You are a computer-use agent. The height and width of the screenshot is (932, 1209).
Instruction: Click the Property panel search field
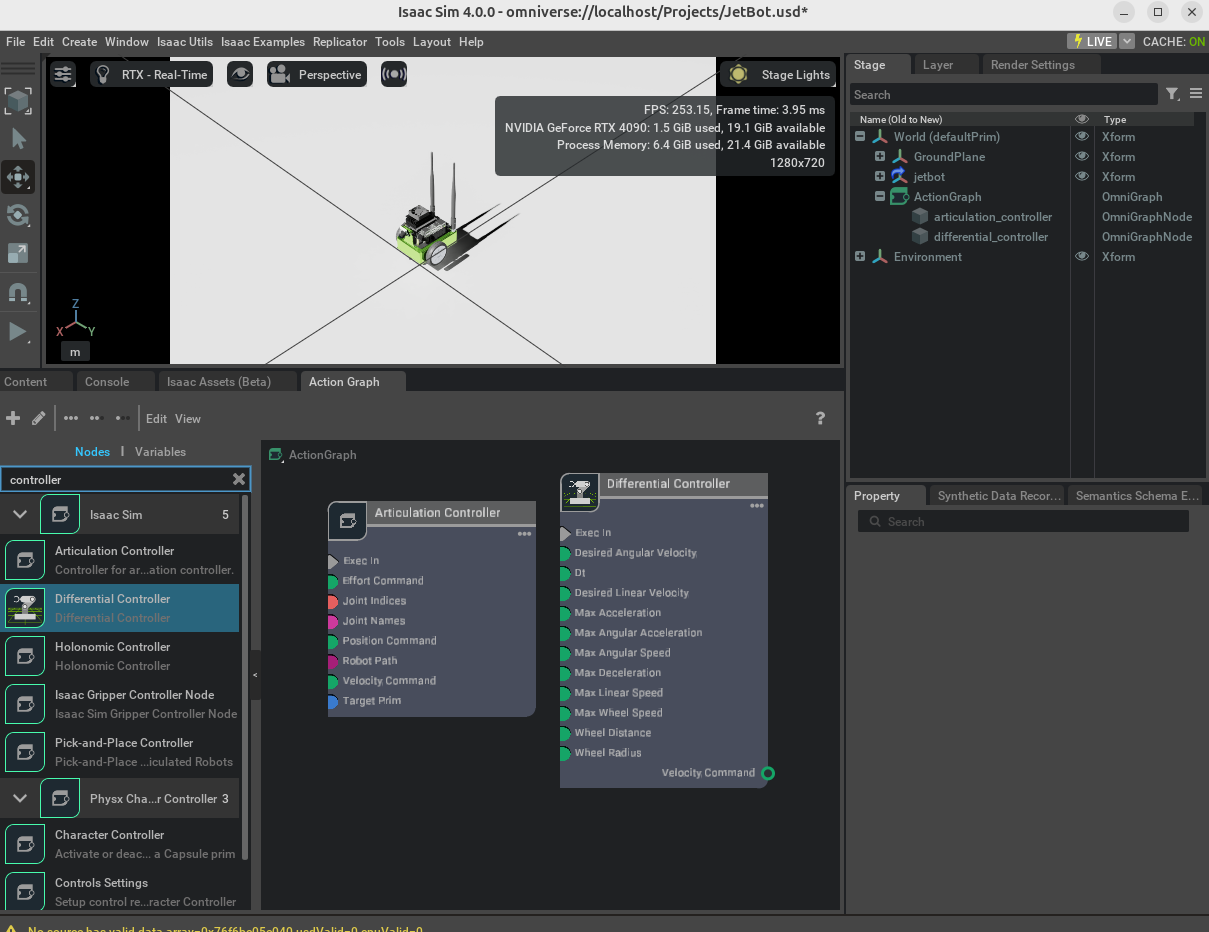[1023, 522]
